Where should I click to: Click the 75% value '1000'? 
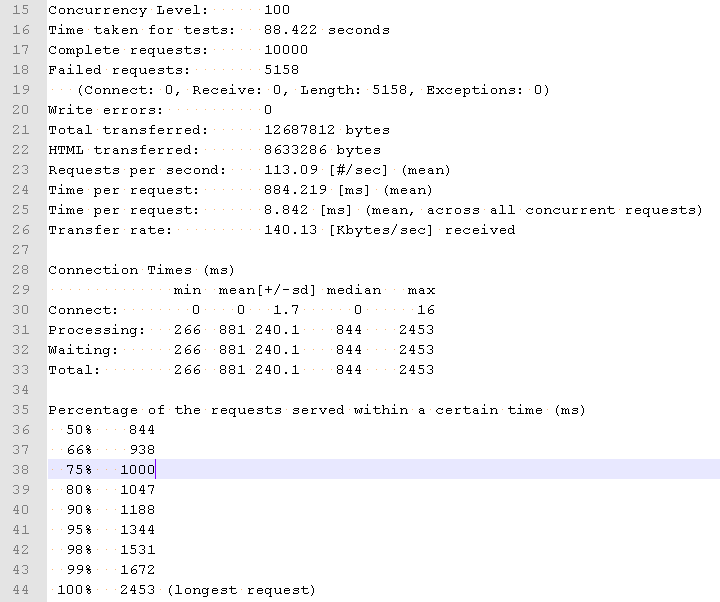click(x=137, y=470)
